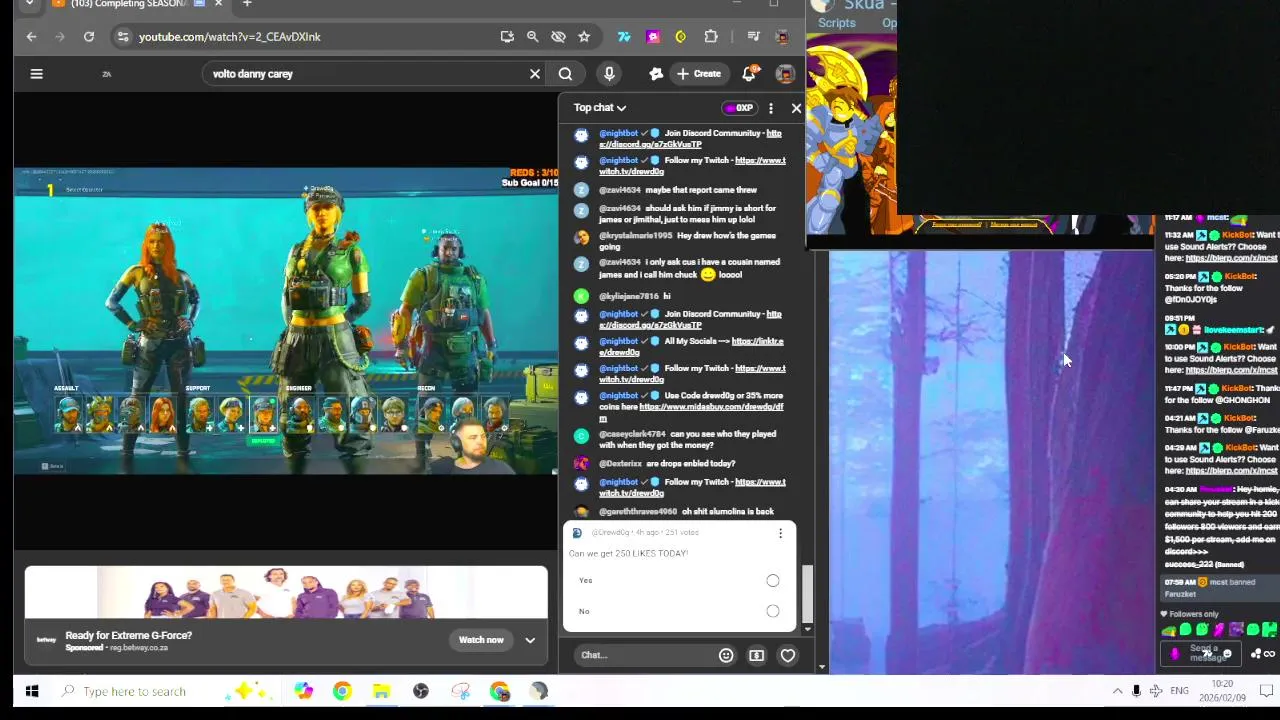Open the chat emoji picker
1280x720 pixels.
coord(726,656)
